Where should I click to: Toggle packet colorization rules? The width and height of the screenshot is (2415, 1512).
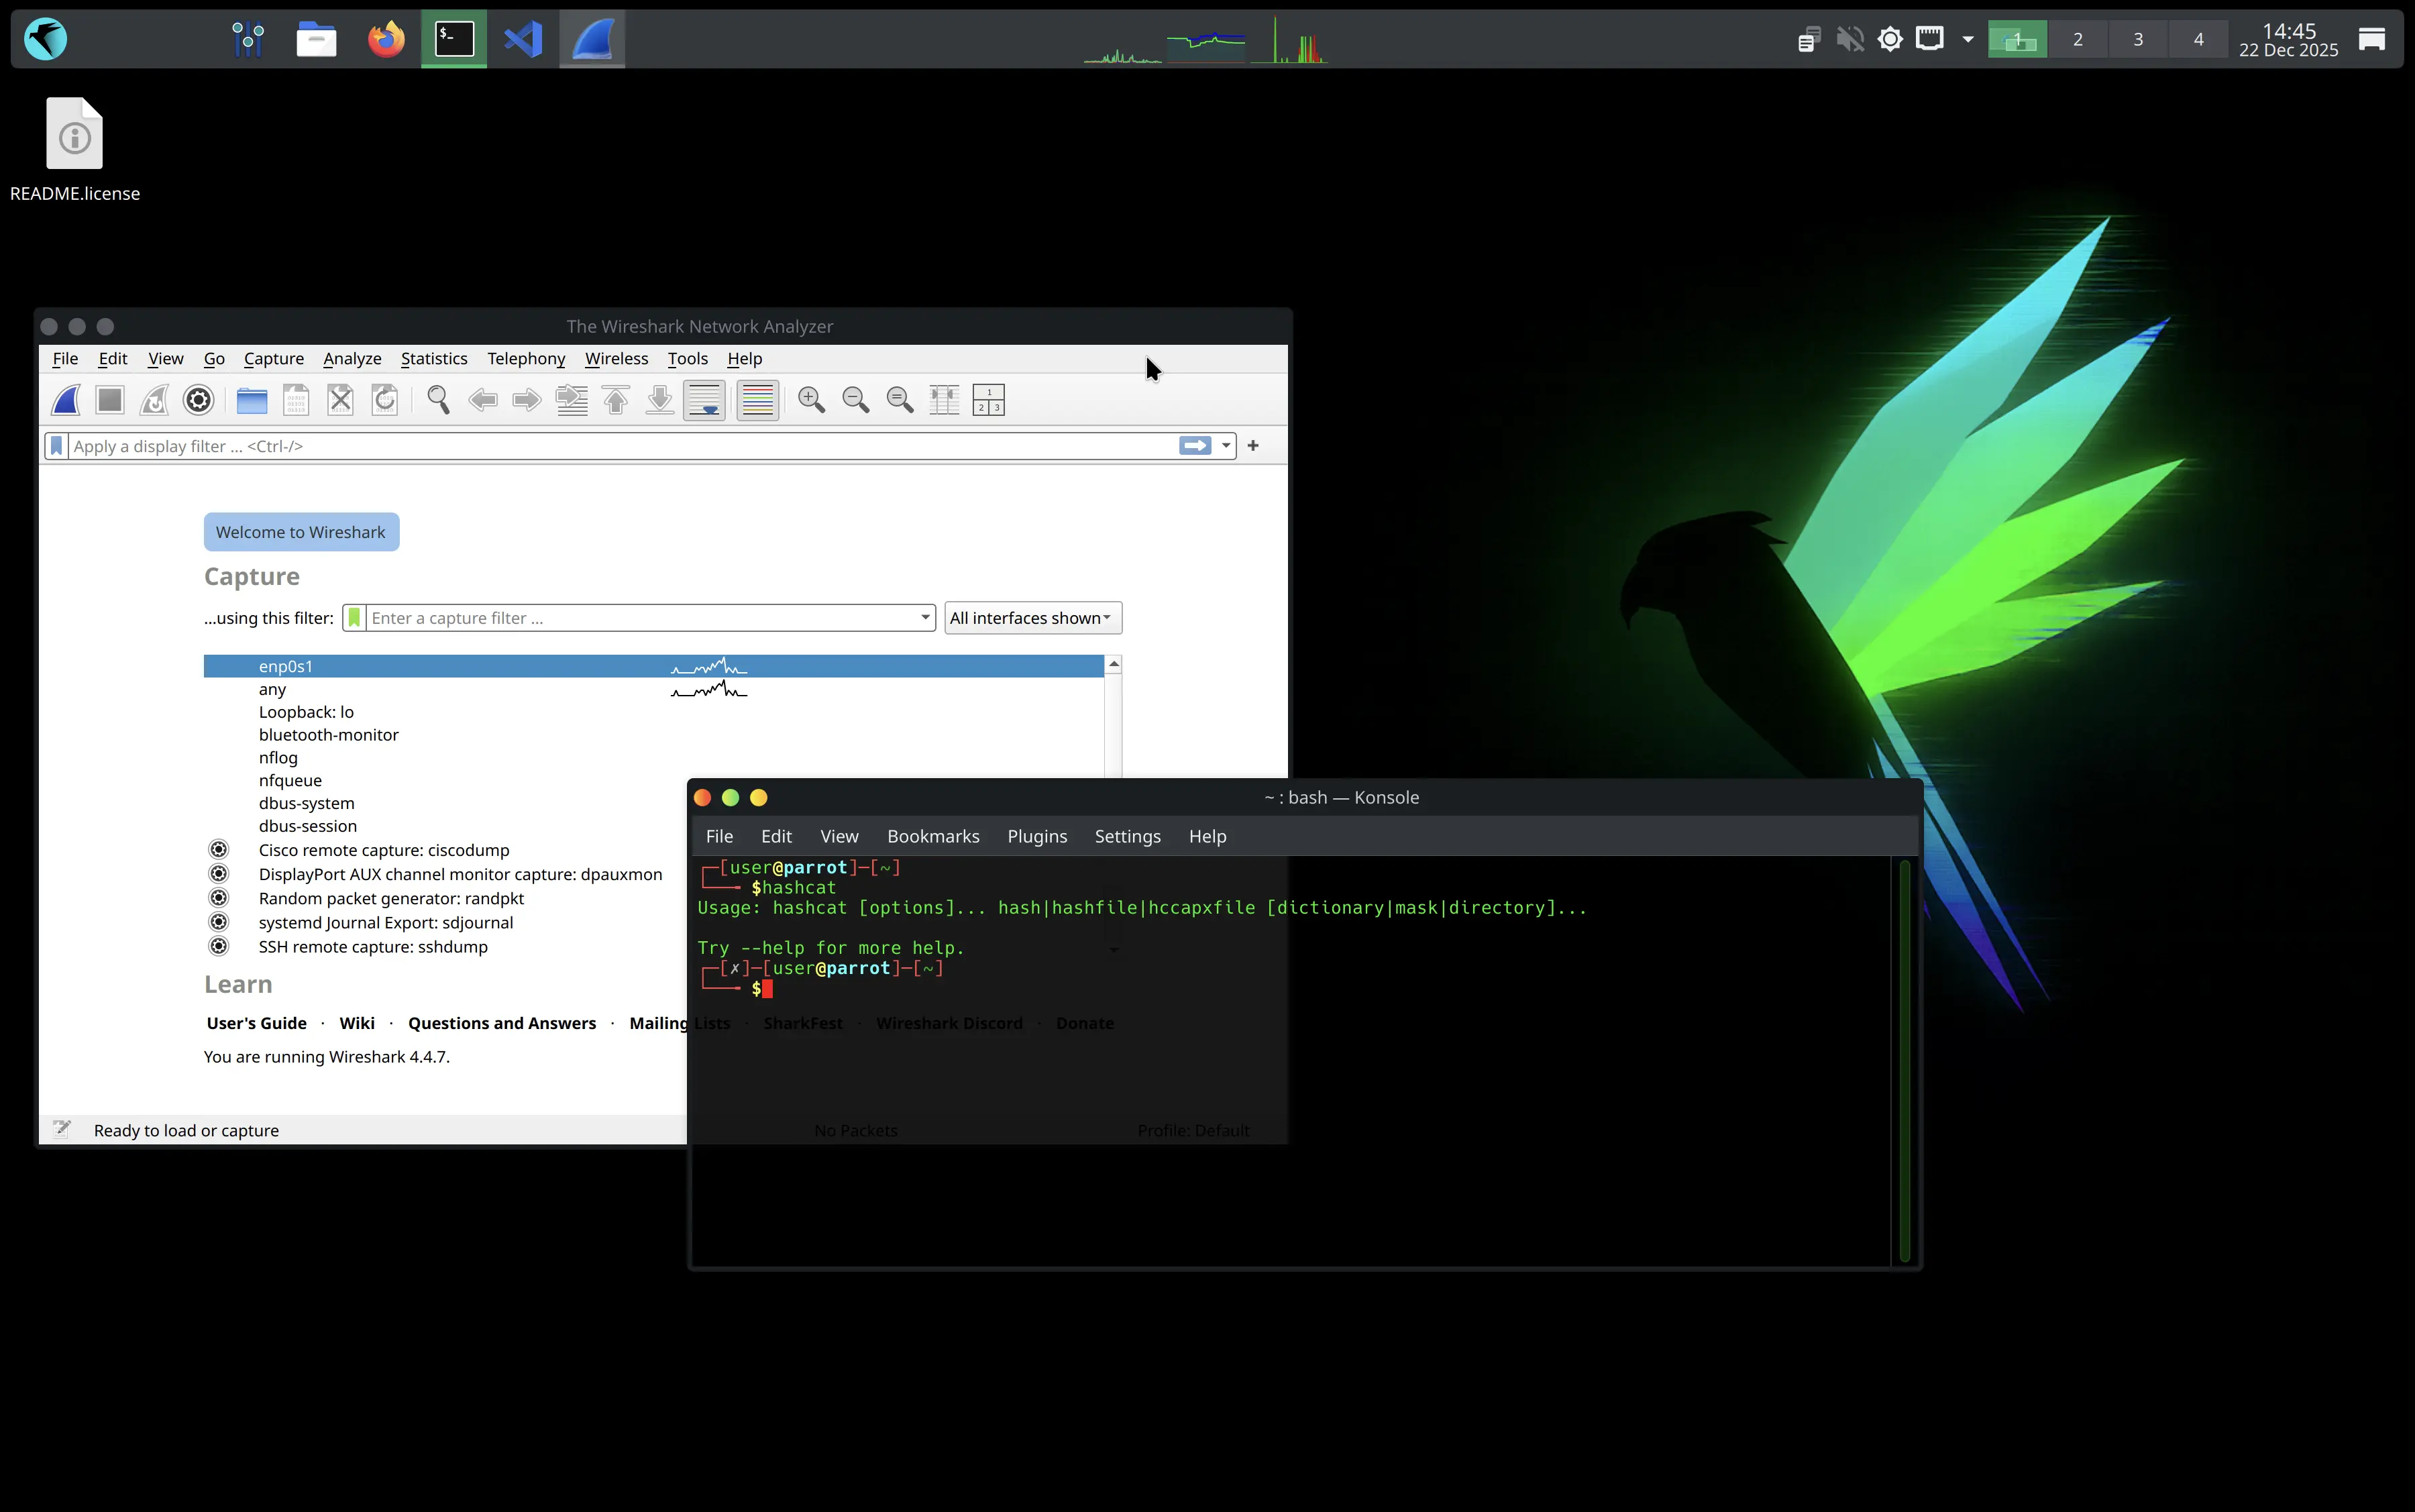point(758,400)
